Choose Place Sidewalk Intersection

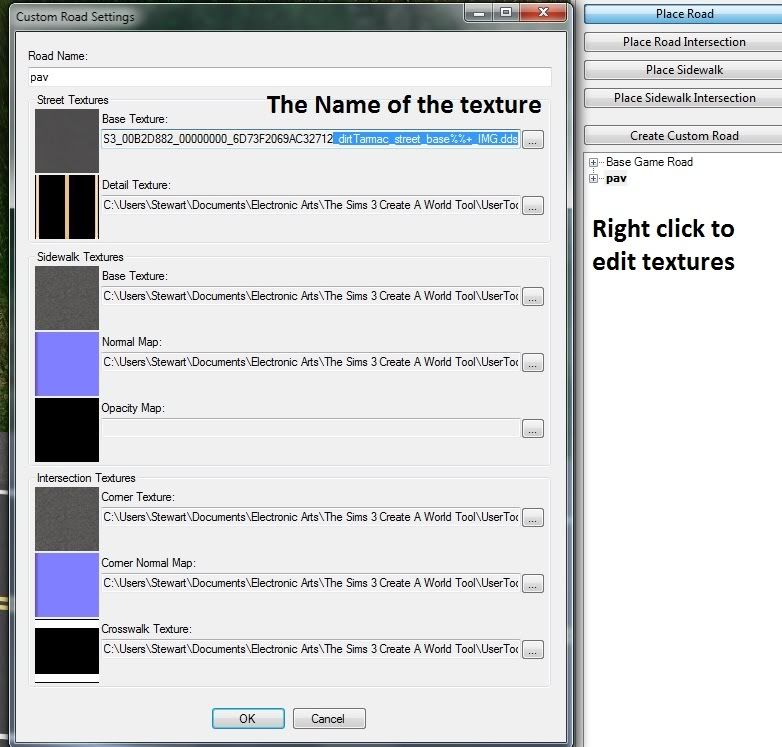[684, 98]
